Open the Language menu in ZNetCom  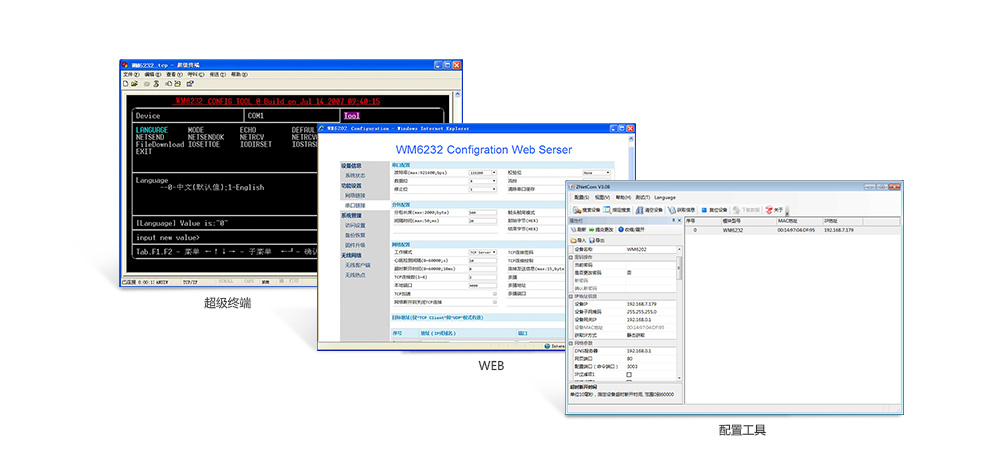tap(666, 197)
